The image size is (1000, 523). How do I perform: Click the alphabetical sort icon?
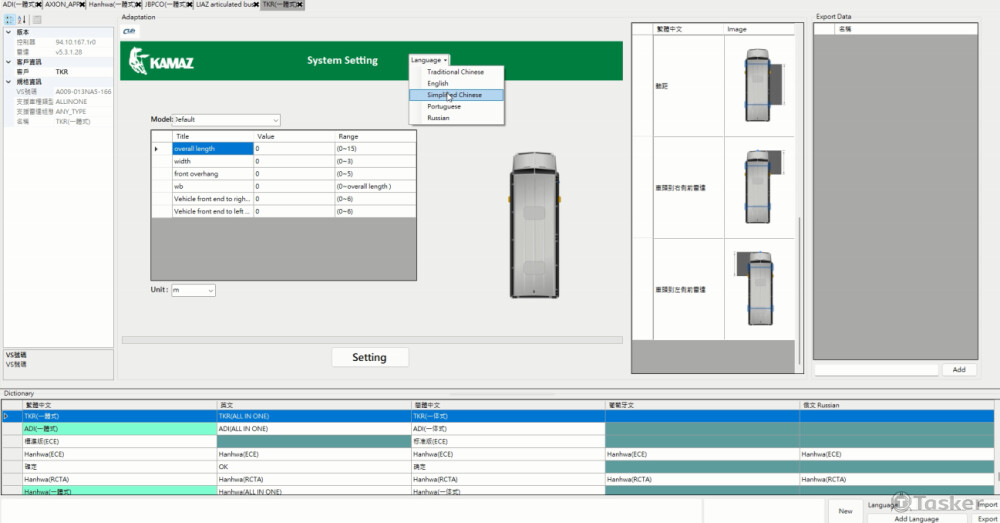point(22,20)
